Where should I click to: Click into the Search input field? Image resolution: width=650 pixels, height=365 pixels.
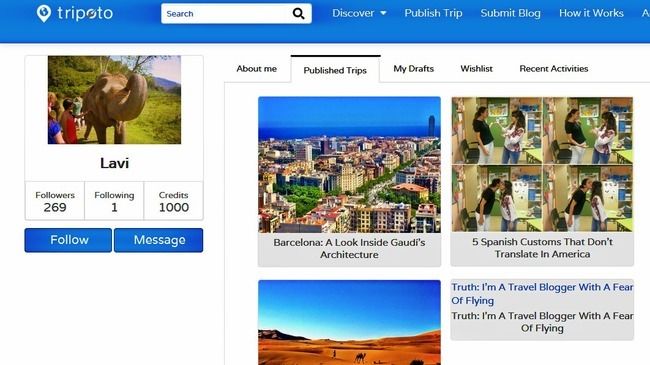(x=226, y=14)
